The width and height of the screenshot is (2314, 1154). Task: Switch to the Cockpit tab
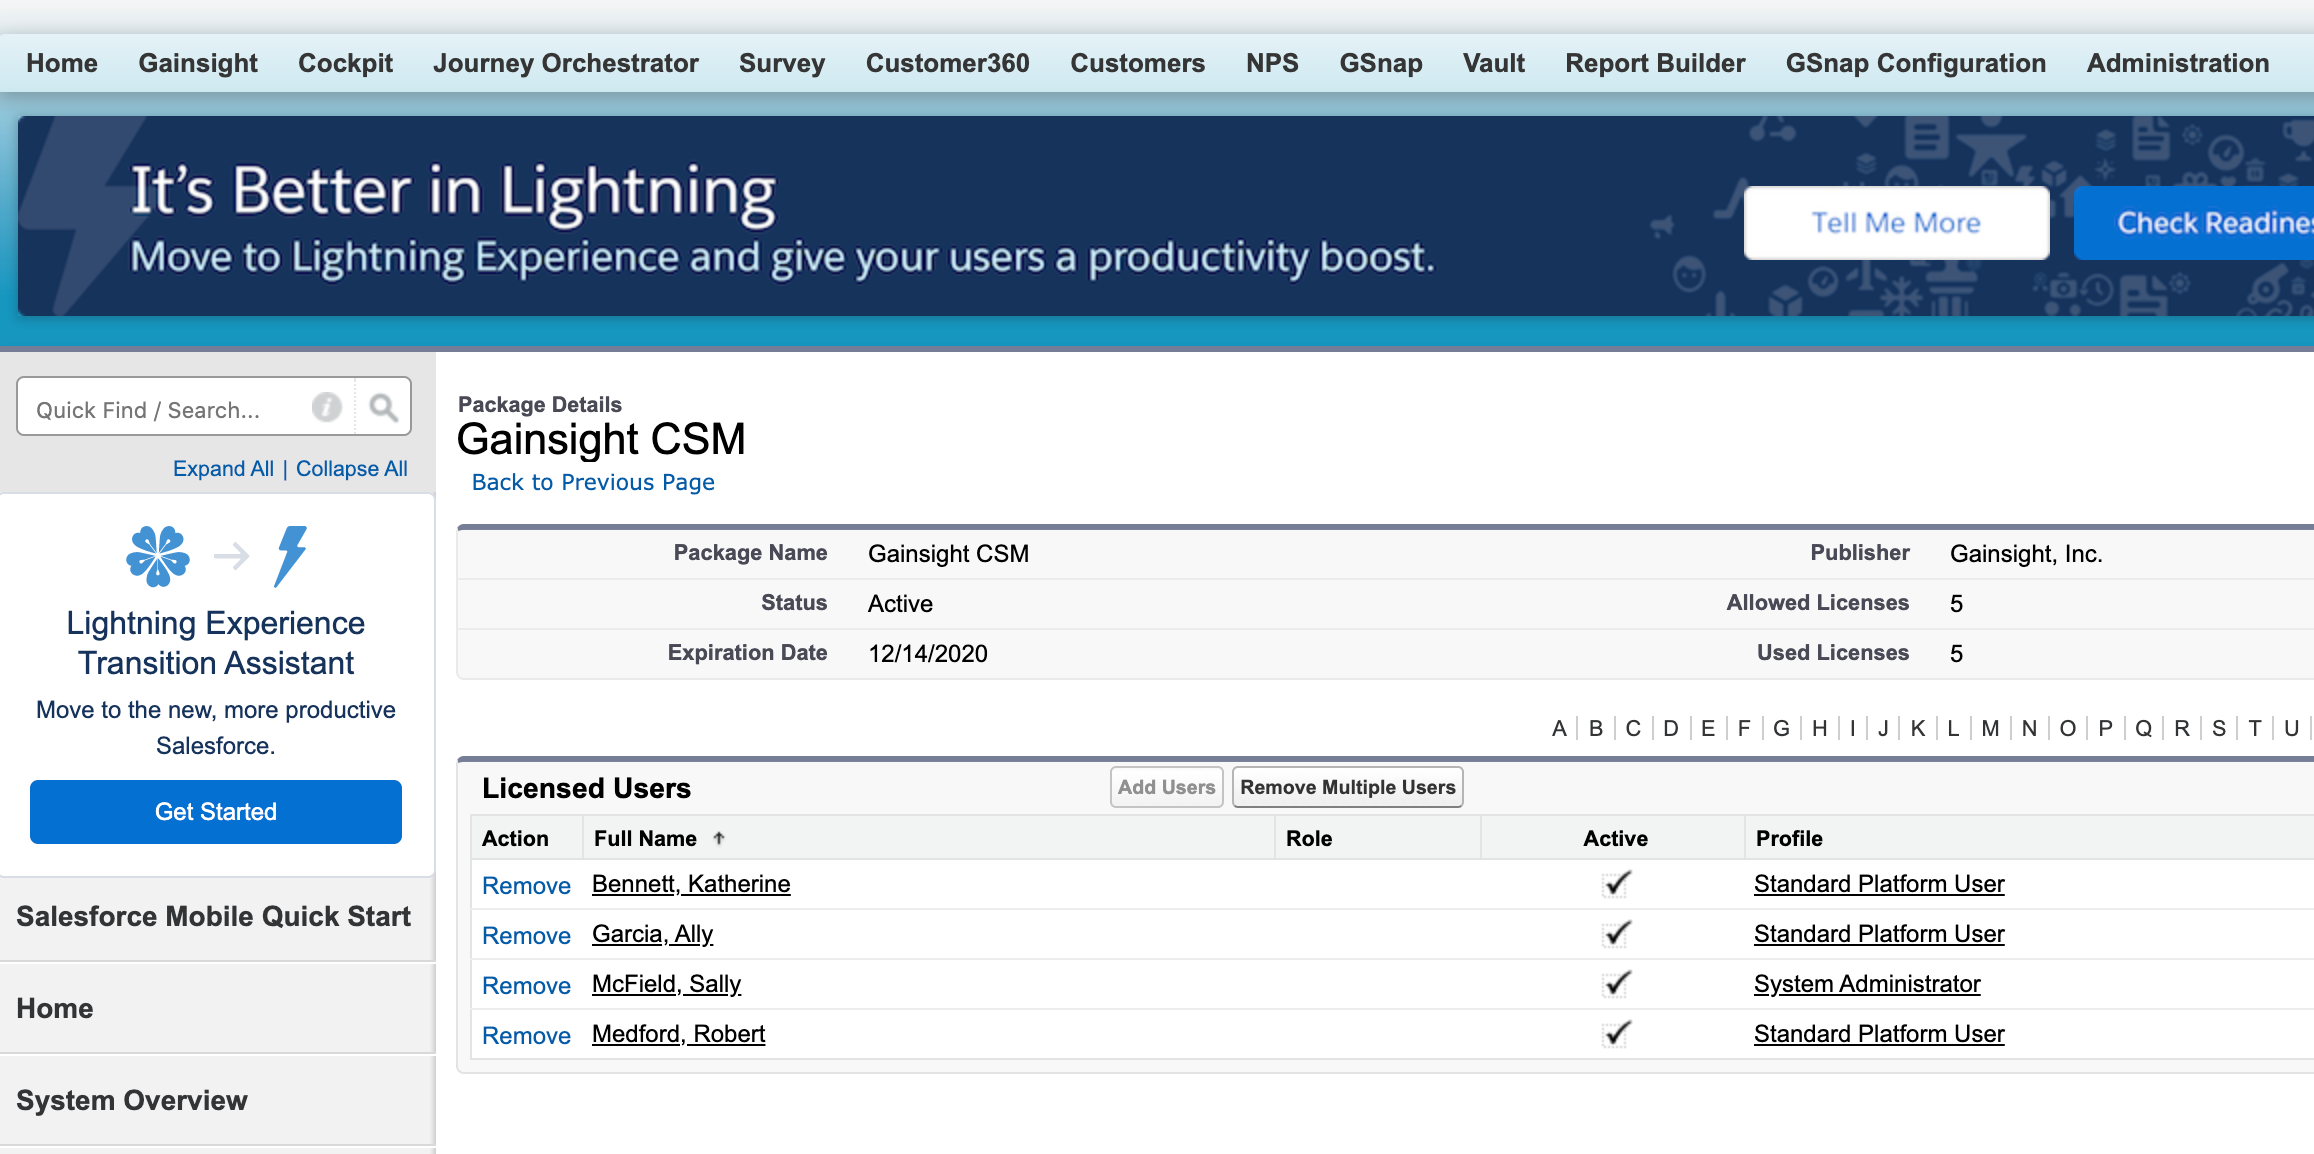click(x=345, y=63)
